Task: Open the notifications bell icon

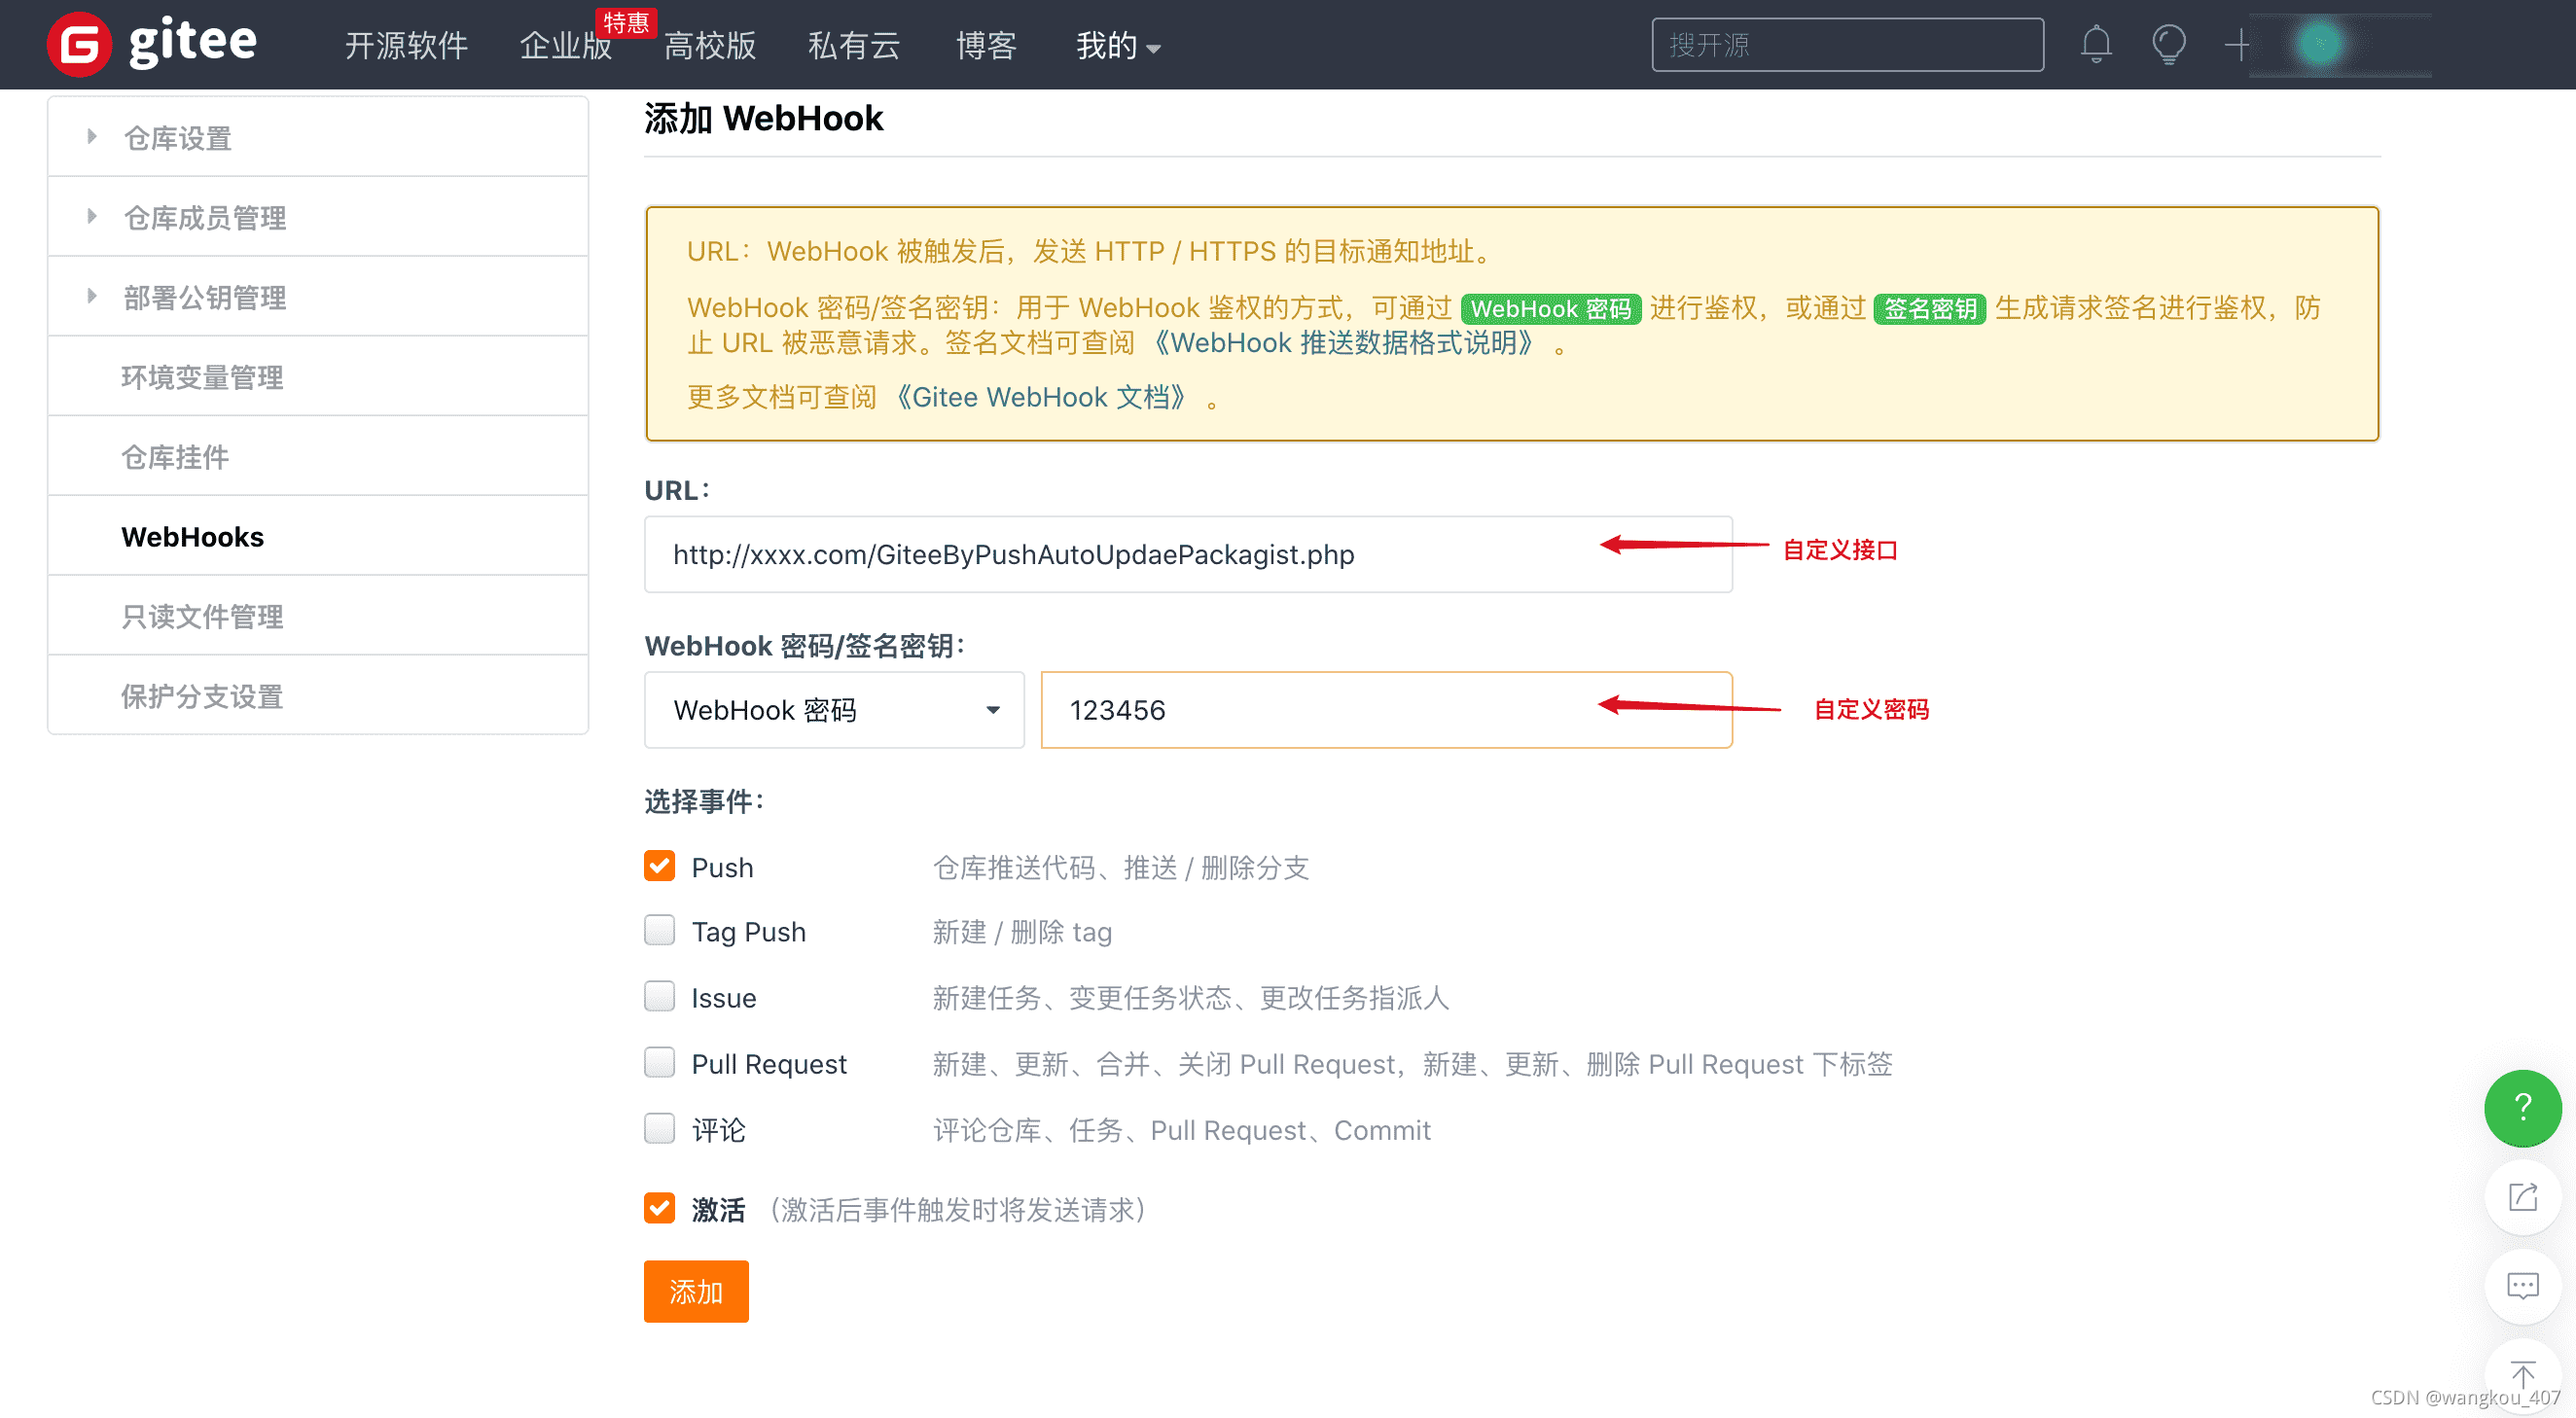Action: point(2095,45)
